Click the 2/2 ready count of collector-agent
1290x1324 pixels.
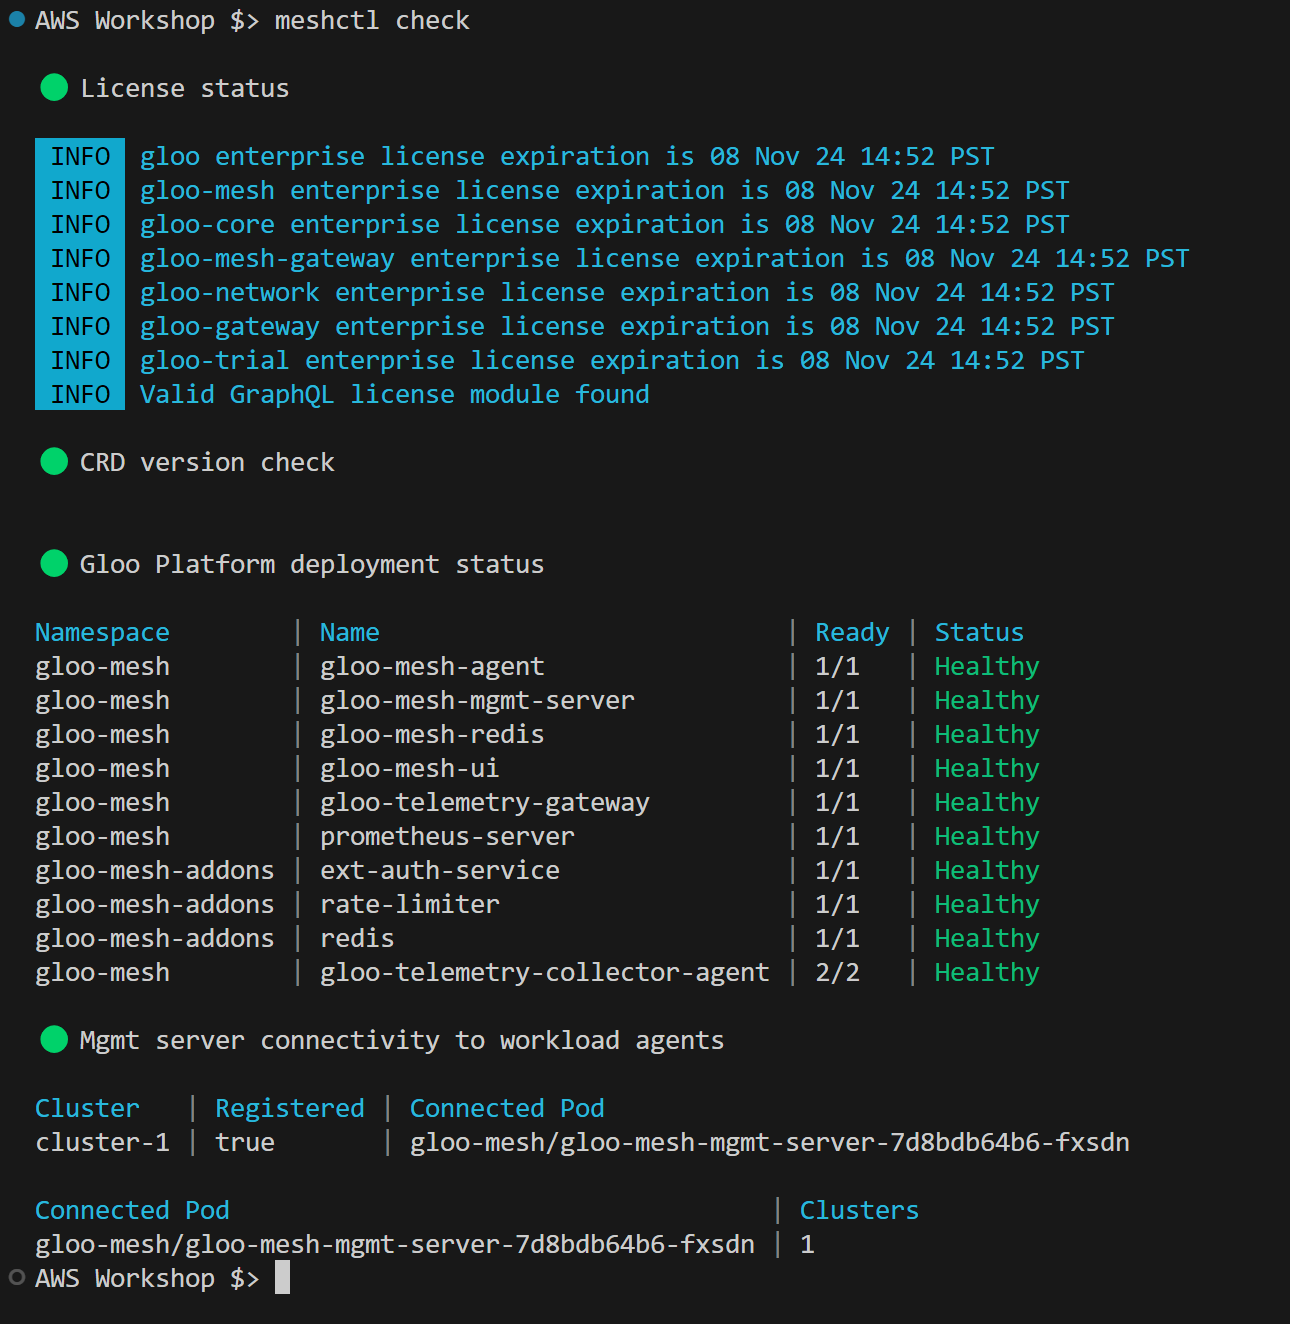[x=837, y=972]
